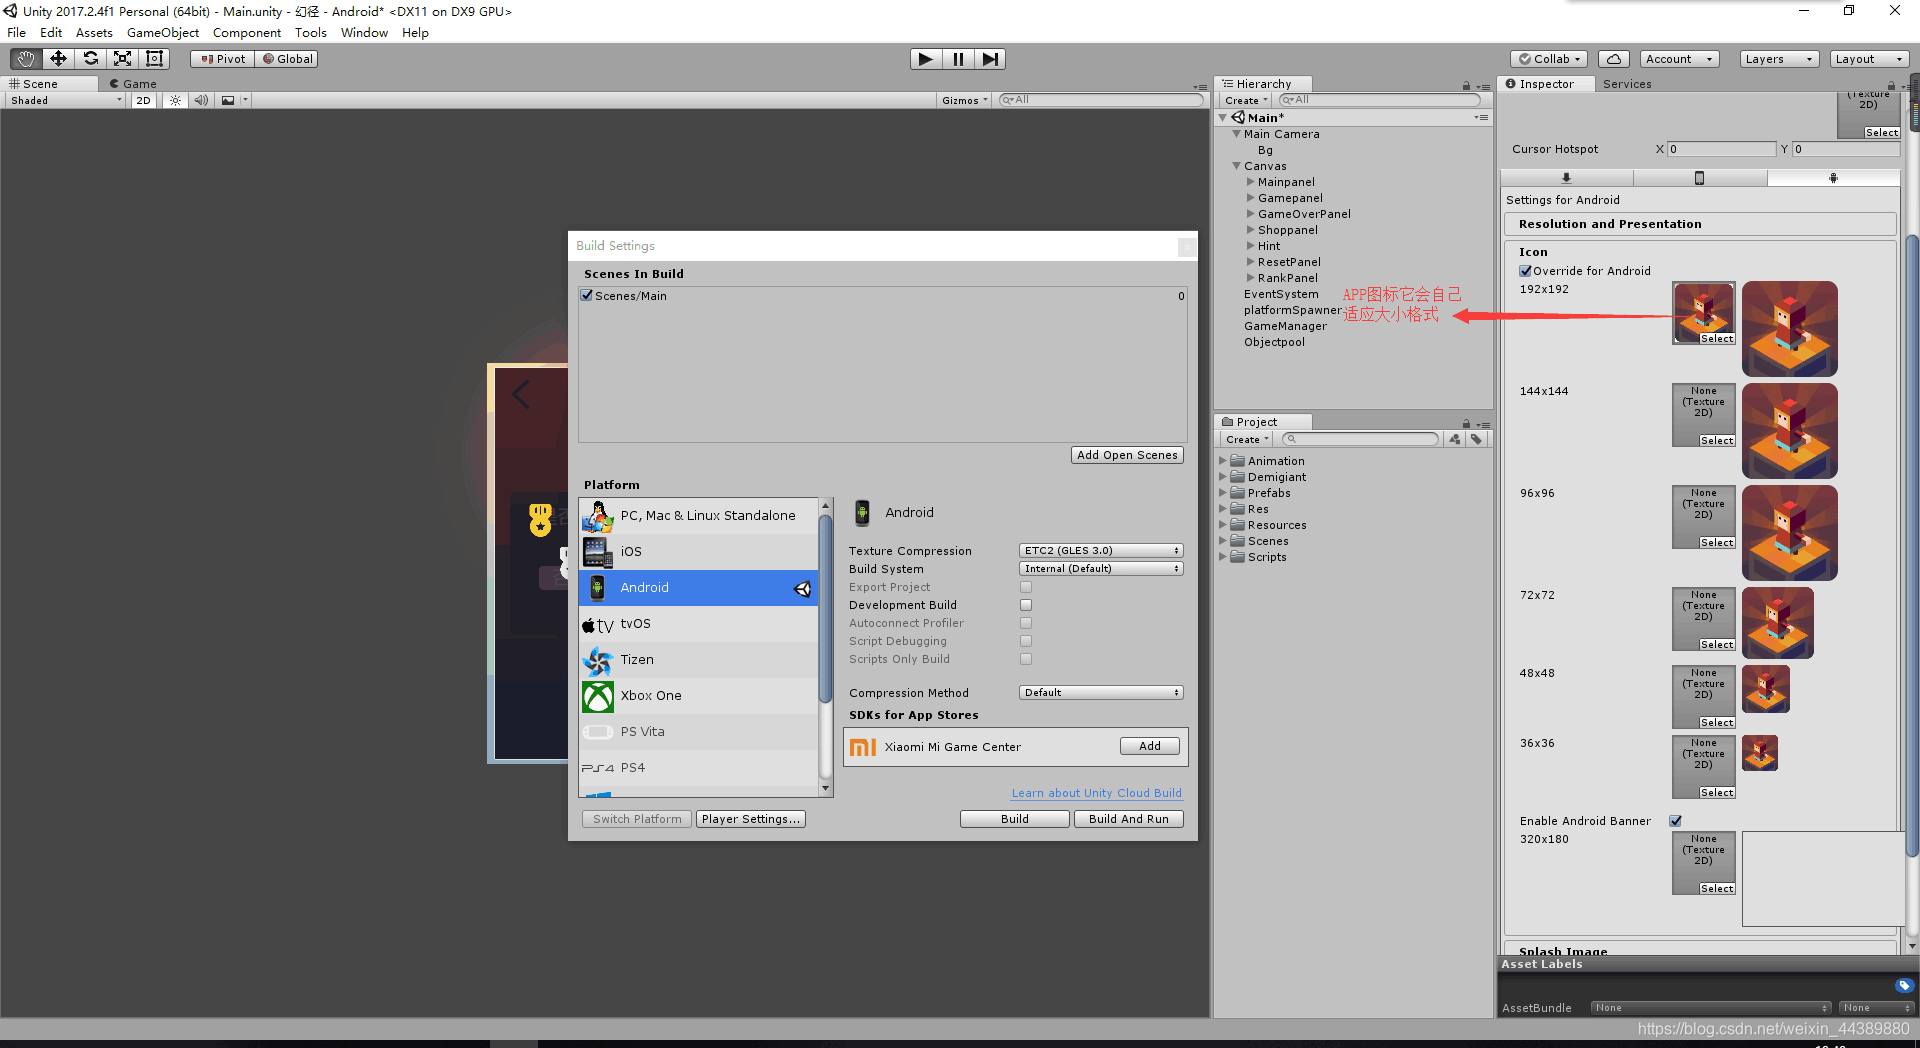Disable Enable Android Banner checkbox
This screenshot has width=1920, height=1048.
click(1676, 821)
